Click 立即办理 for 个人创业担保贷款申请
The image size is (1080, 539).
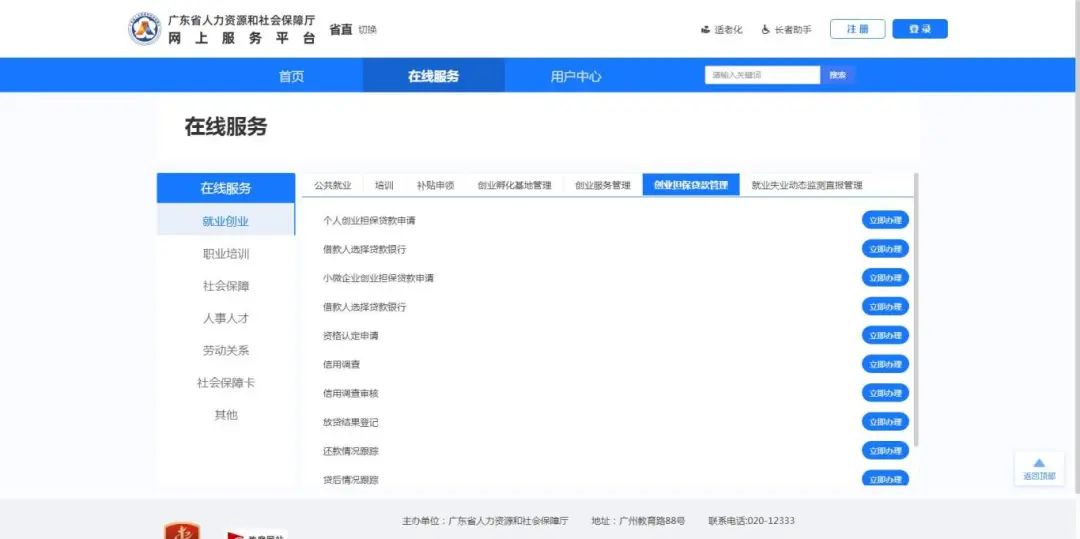pos(885,220)
